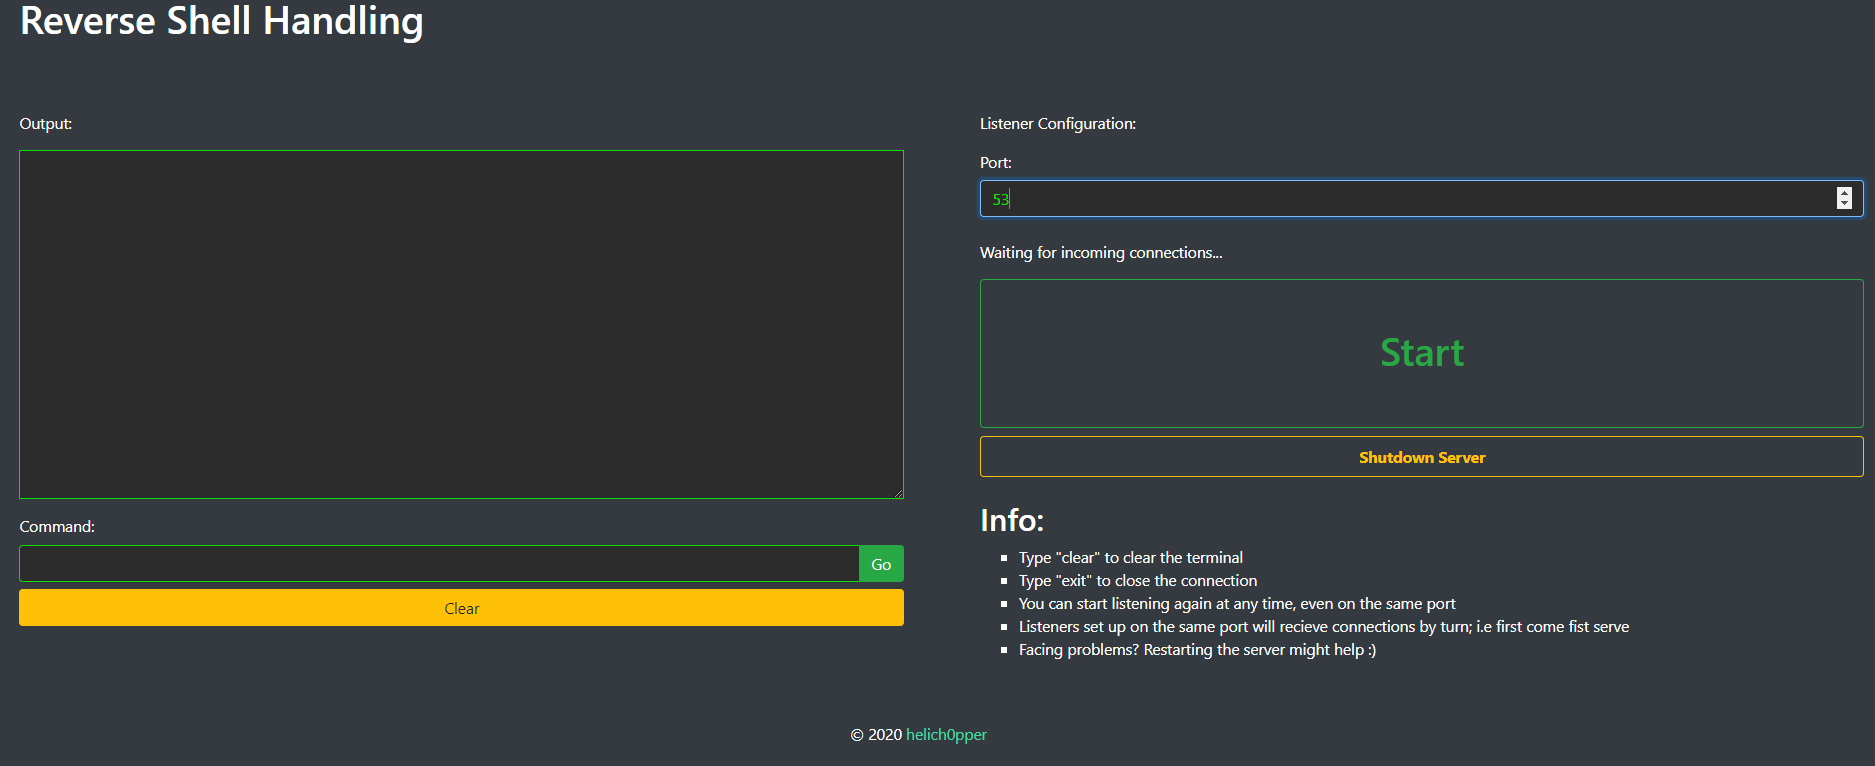
Task: Focus the Command input field
Action: click(439, 564)
